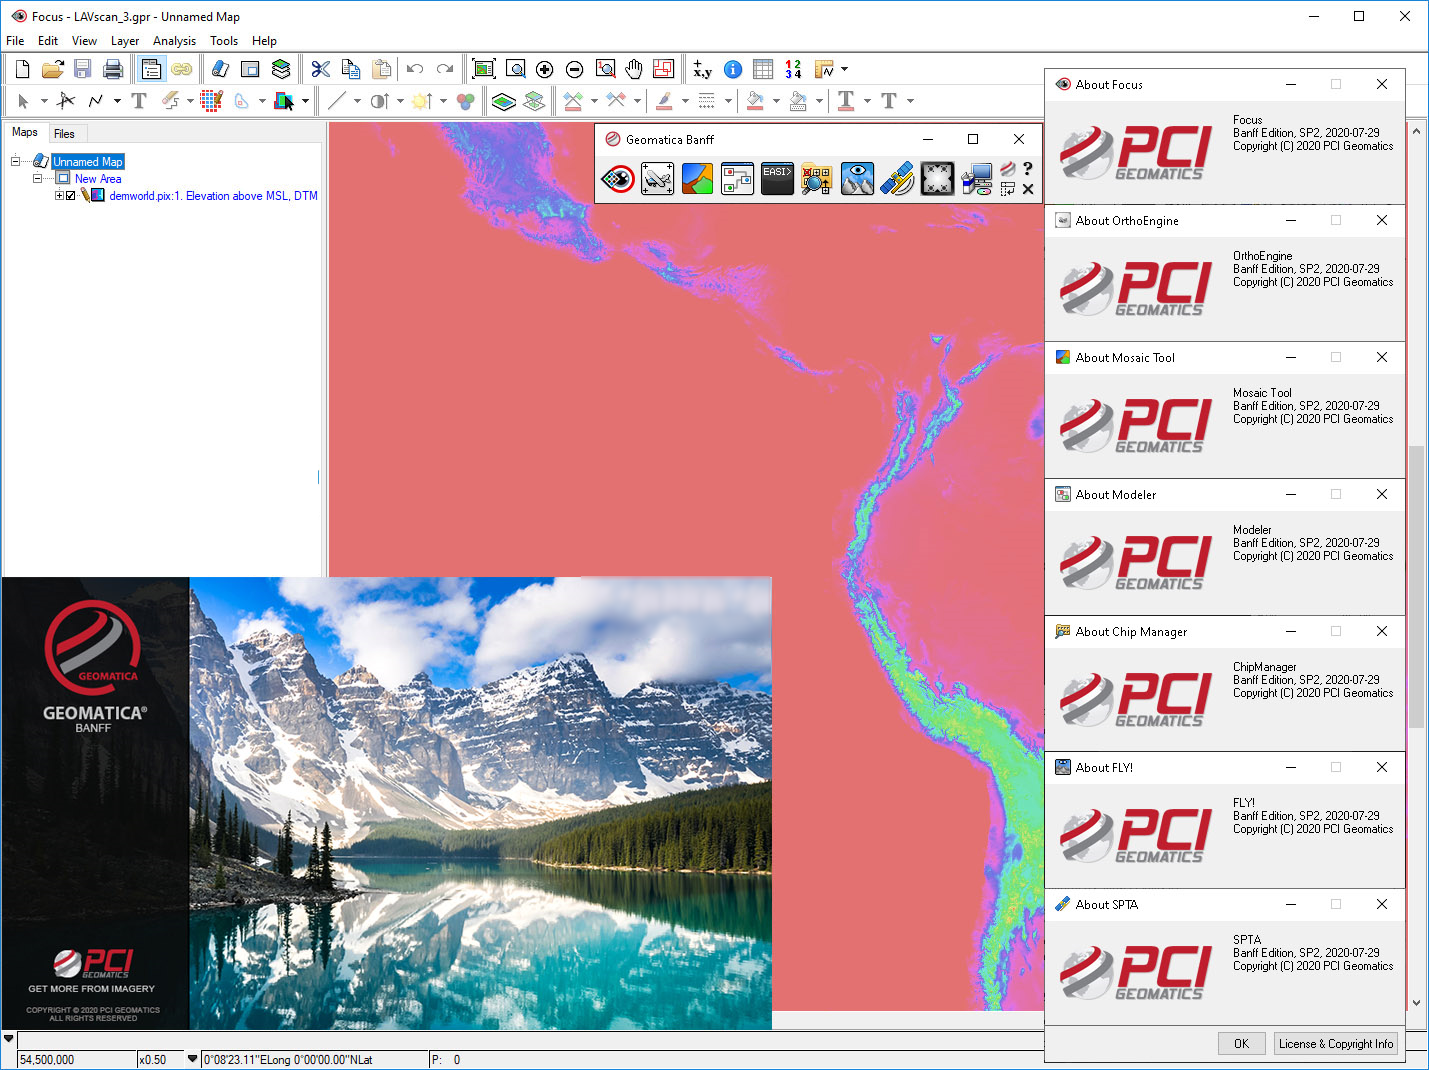The height and width of the screenshot is (1070, 1429).
Task: Open the Layer menu
Action: coord(125,41)
